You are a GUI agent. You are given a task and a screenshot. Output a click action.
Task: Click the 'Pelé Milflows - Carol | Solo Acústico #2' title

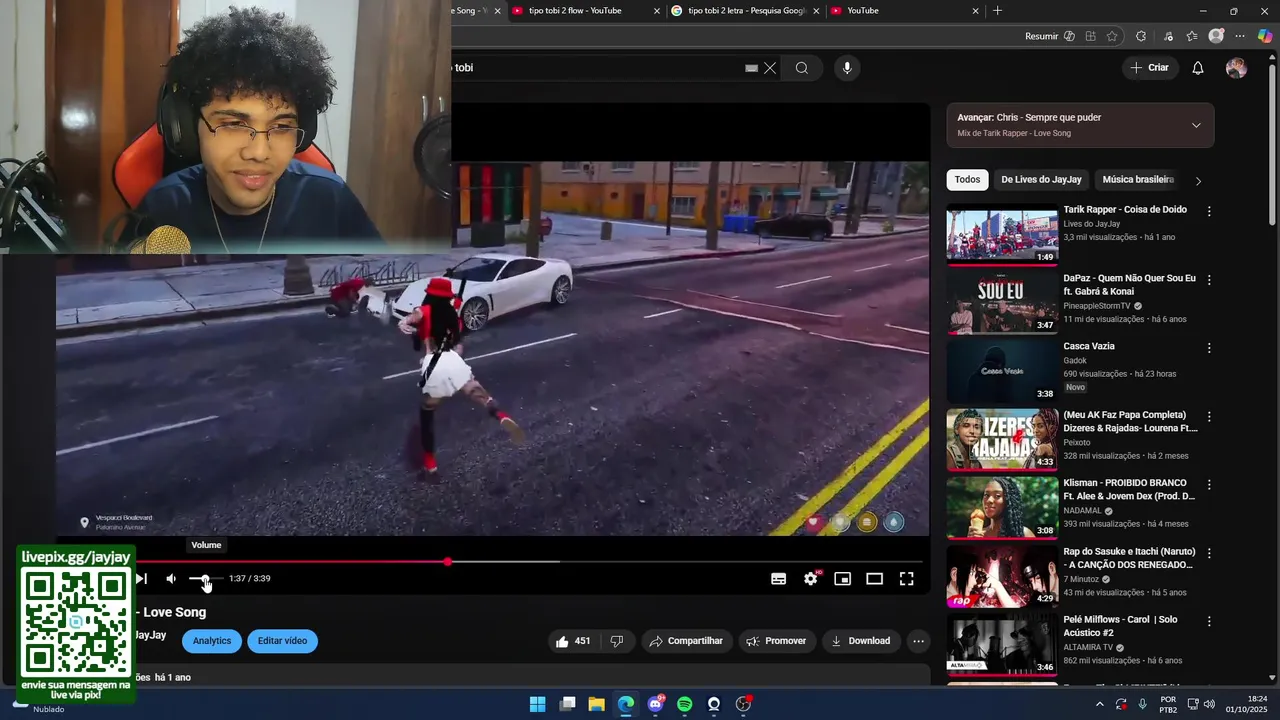point(1121,626)
